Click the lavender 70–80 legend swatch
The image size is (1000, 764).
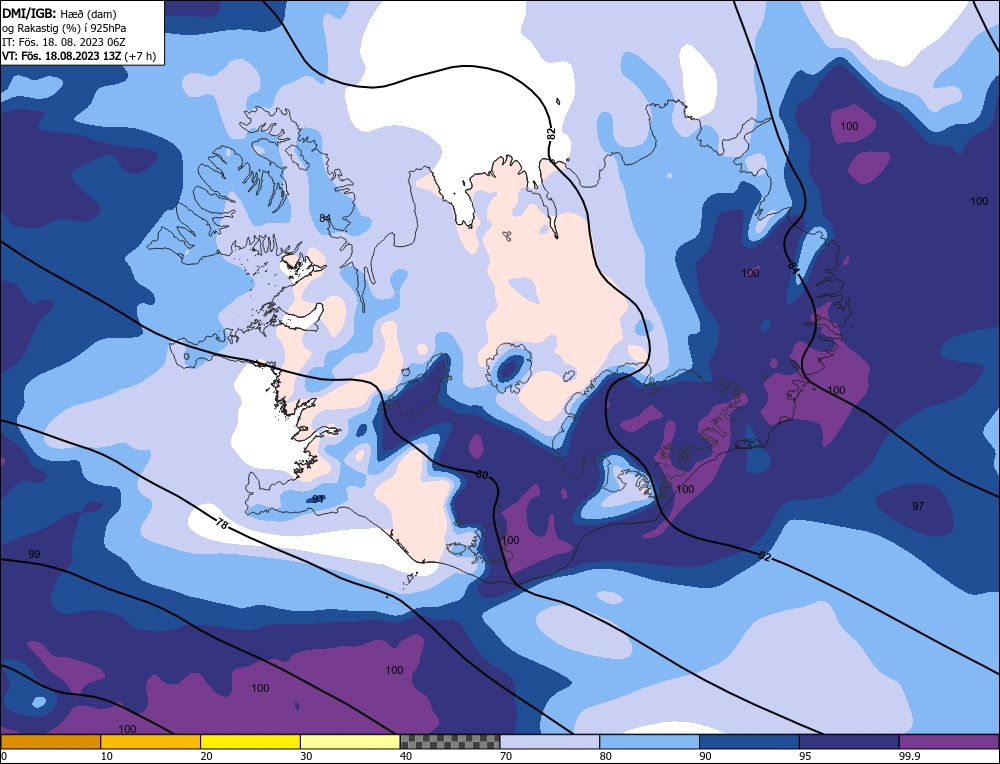550,741
